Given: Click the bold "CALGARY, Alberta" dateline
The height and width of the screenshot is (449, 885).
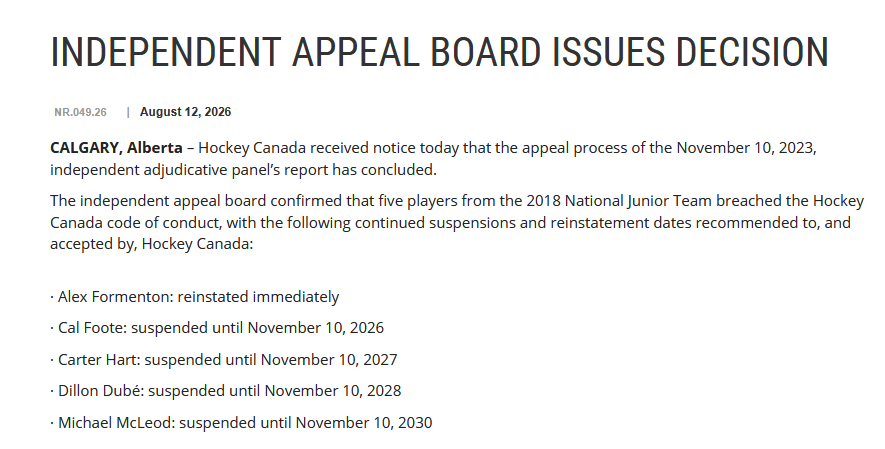Looking at the screenshot, I should pos(116,148).
